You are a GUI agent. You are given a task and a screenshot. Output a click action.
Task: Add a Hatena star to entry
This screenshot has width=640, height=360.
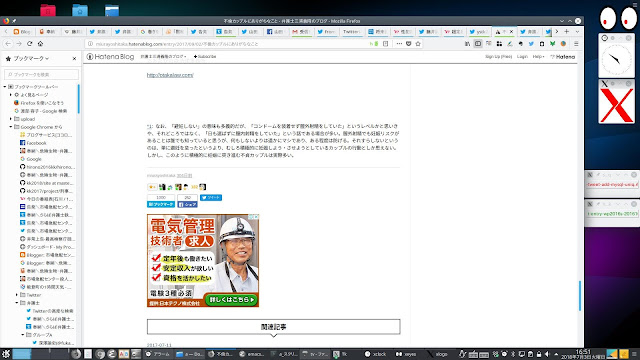pos(152,187)
